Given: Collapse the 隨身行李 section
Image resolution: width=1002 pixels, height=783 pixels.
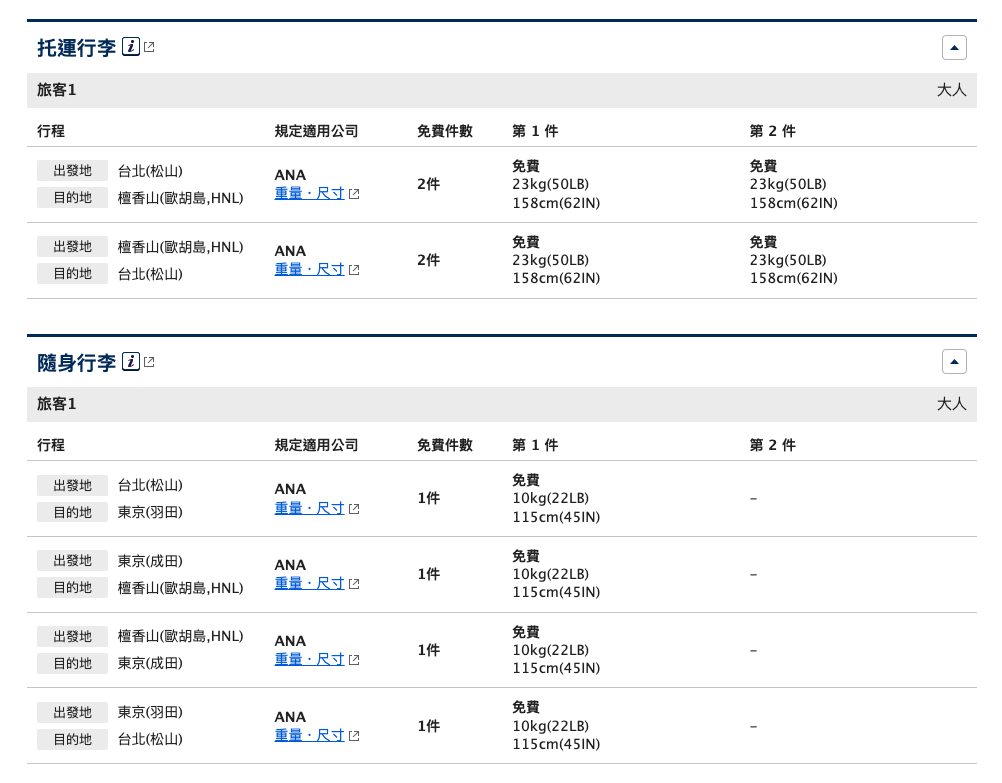Looking at the screenshot, I should (x=954, y=362).
